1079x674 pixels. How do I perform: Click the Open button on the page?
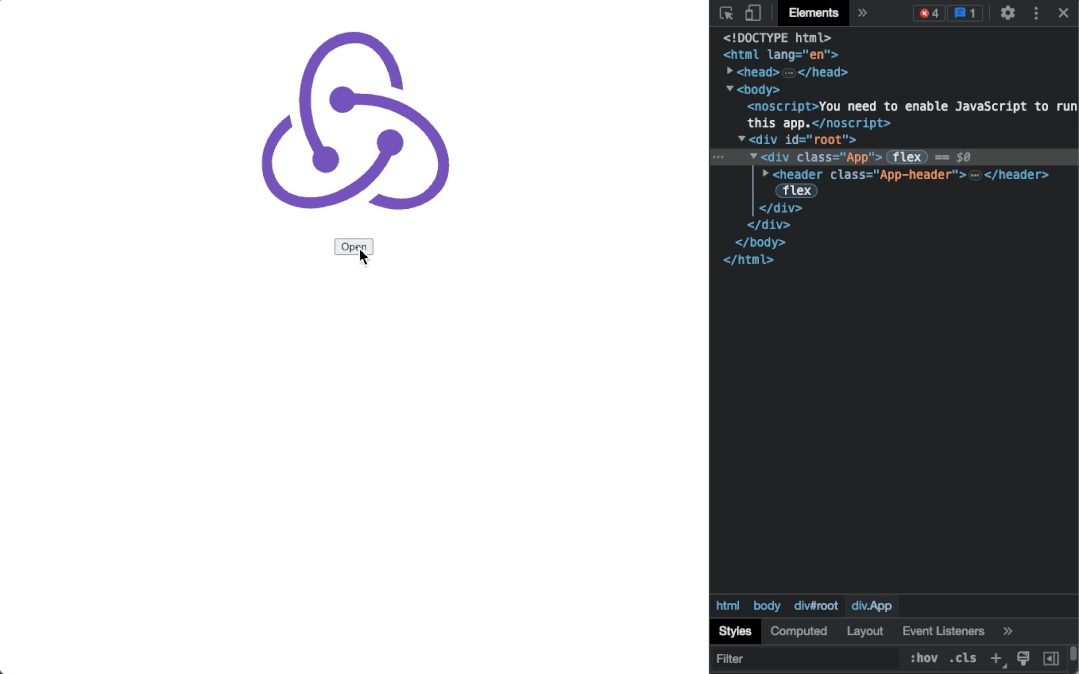click(x=354, y=246)
